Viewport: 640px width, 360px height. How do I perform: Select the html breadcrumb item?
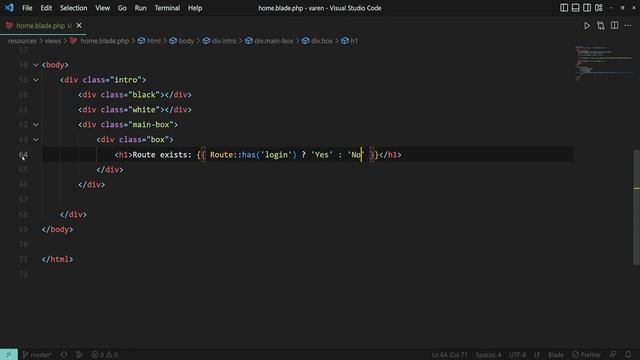[x=149, y=41]
